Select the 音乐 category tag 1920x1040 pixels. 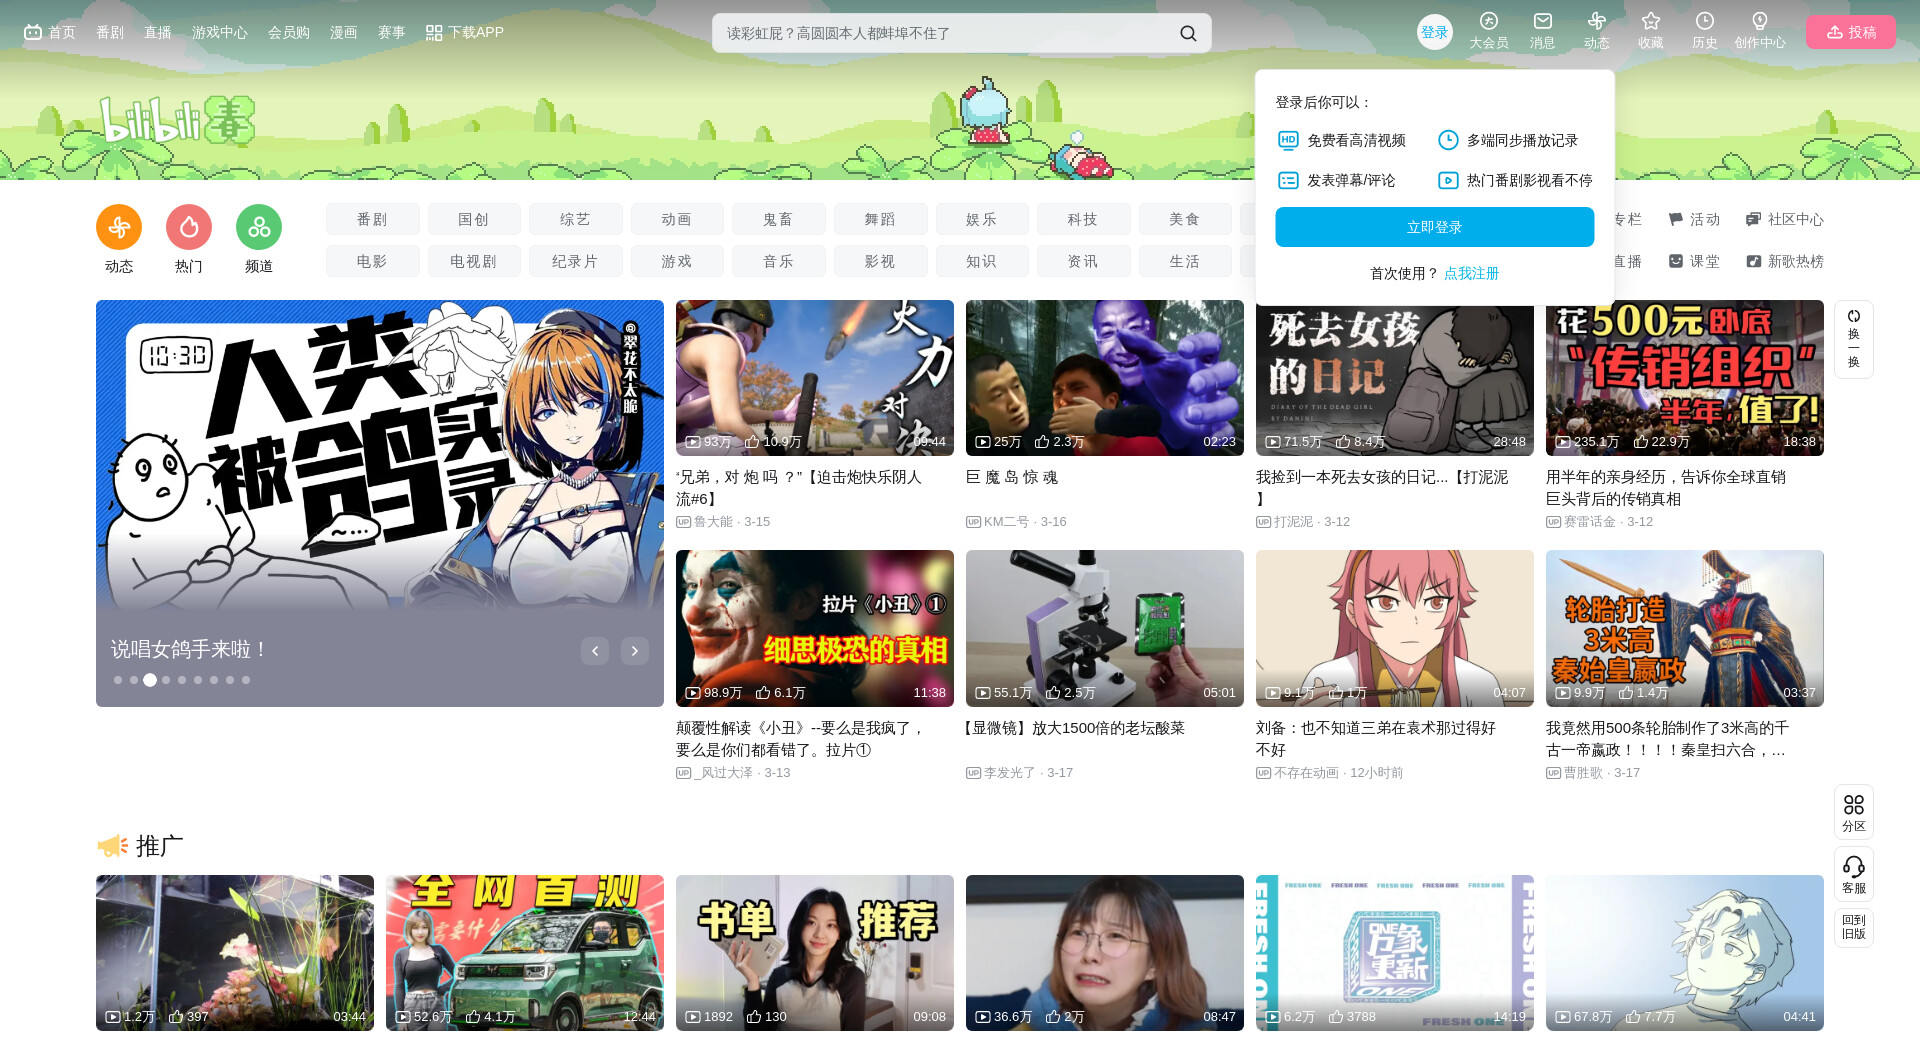779,261
